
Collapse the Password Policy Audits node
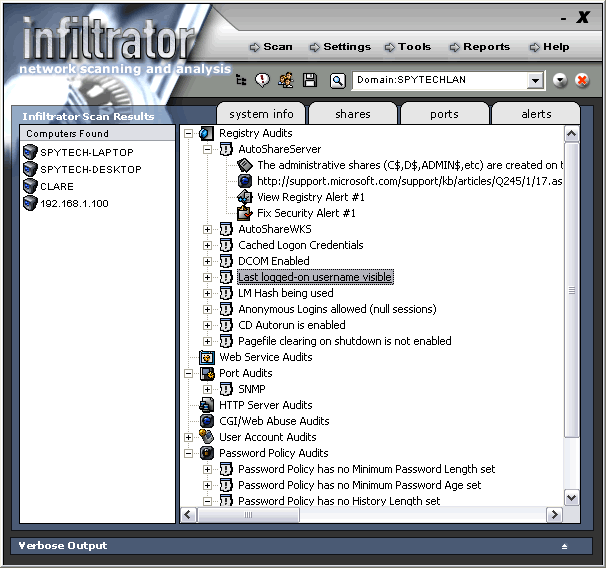pyautogui.click(x=188, y=453)
